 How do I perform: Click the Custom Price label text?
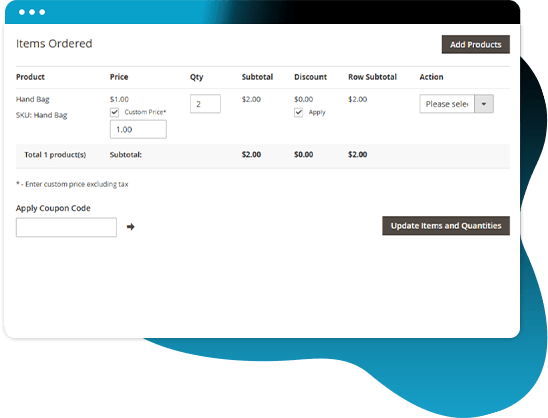(x=145, y=112)
